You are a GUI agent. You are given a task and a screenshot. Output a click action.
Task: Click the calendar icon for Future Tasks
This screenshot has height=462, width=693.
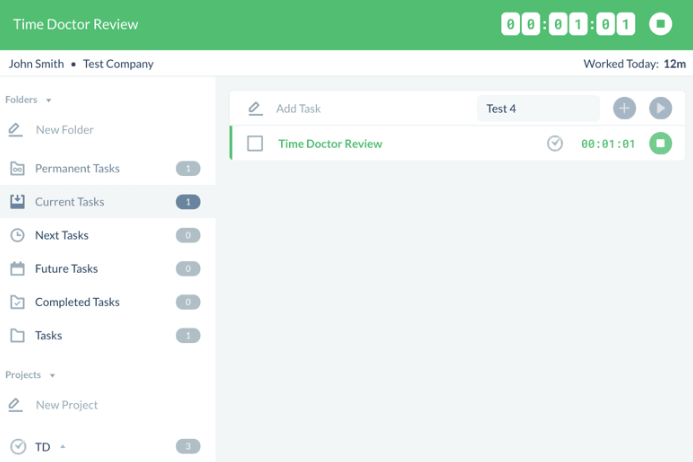(17, 268)
